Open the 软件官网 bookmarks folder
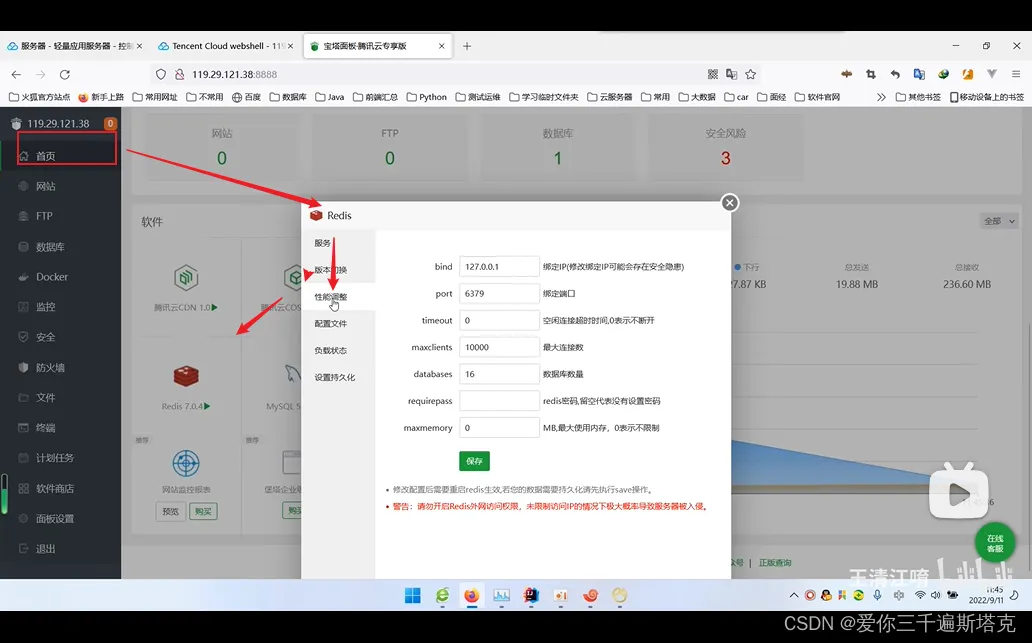 (x=817, y=97)
